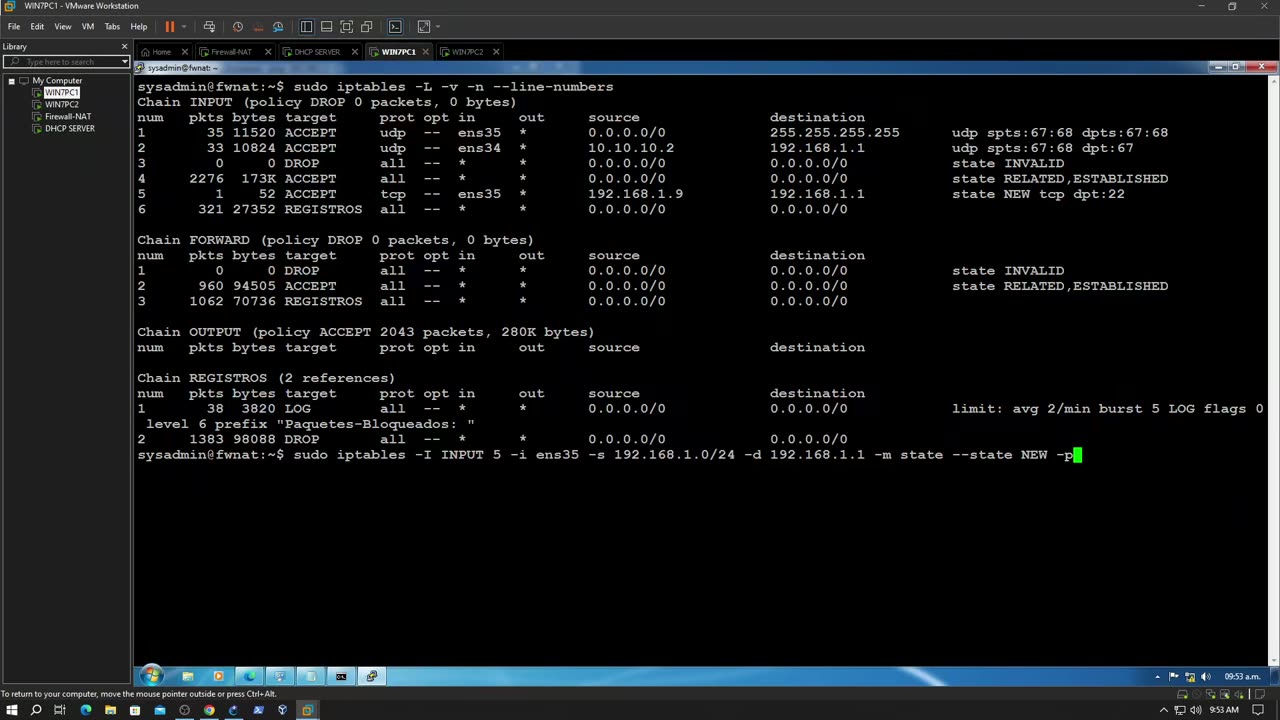
Task: Select WIN7PC1 in the library tree
Action: (61, 93)
